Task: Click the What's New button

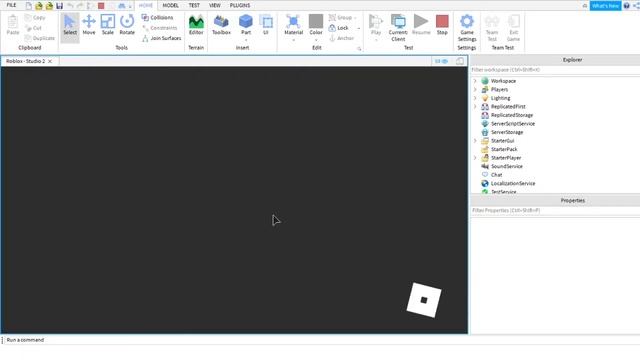Action: point(605,6)
